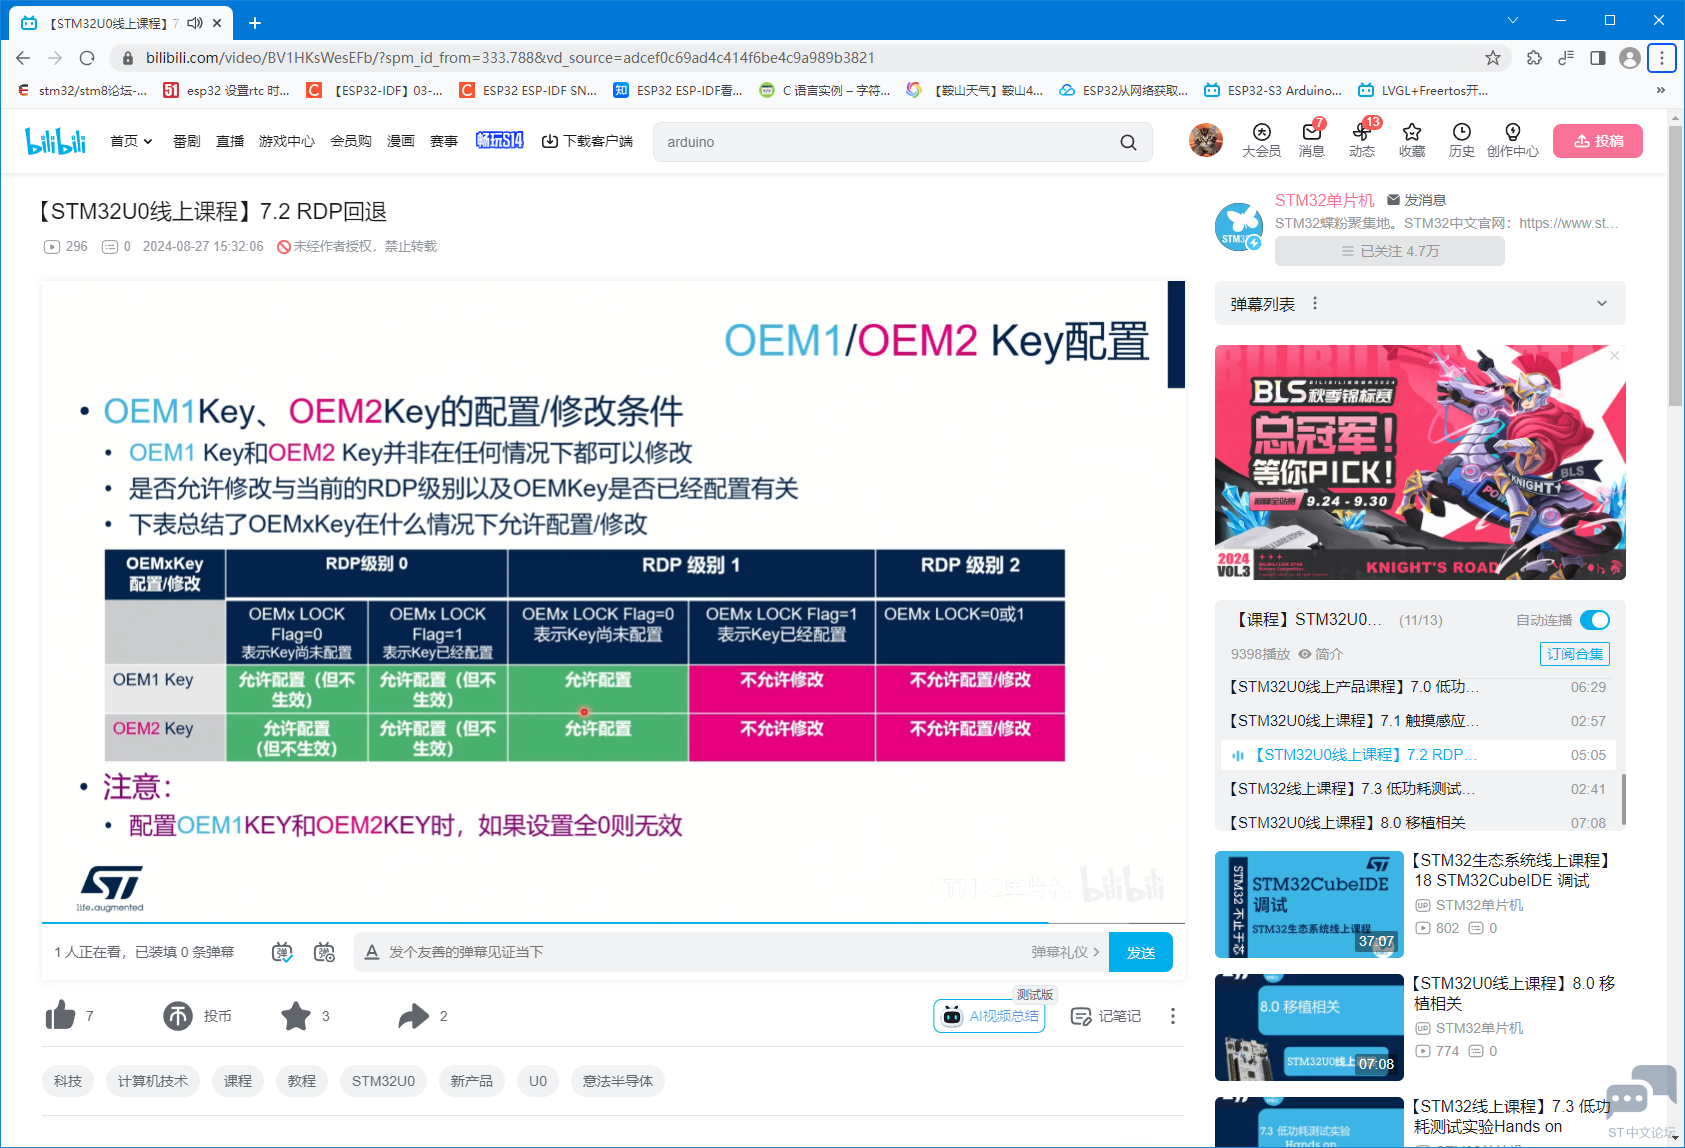1685x1148 pixels.
Task: Play 7.1 触摸感应 playlist item
Action: (x=1417, y=721)
